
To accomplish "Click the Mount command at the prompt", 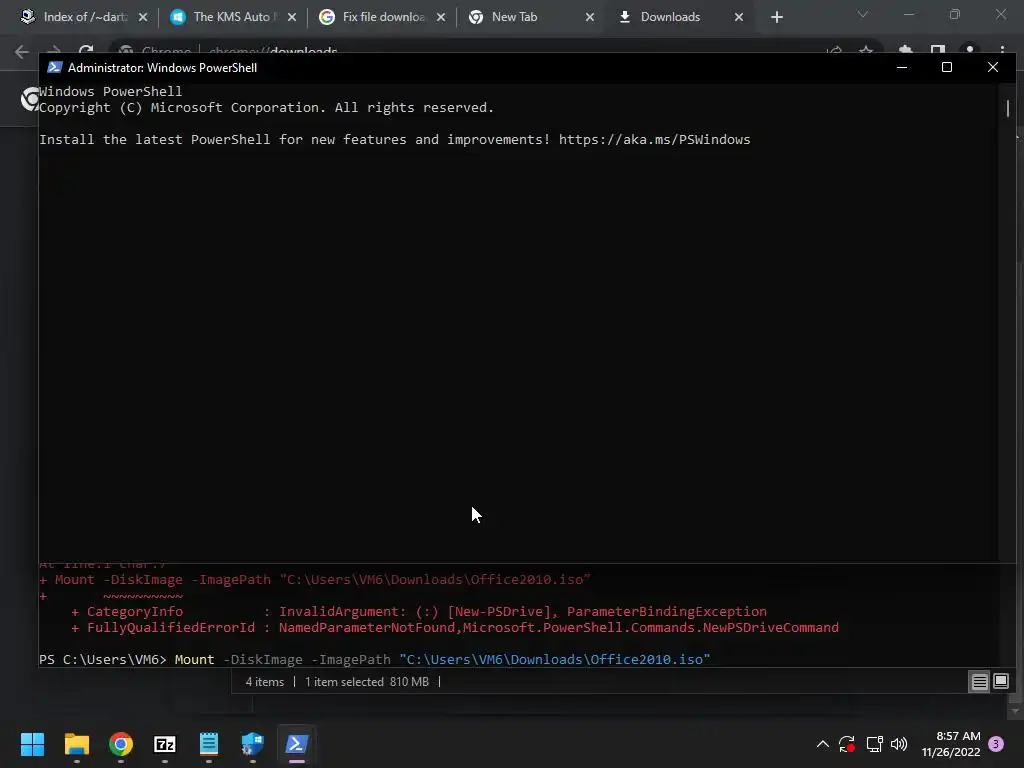I will [x=194, y=660].
